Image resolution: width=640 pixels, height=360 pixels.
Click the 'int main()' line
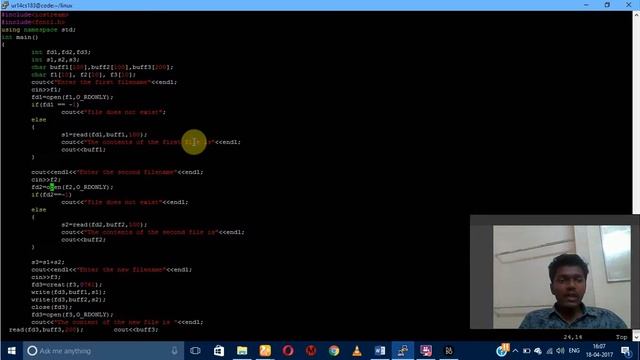pyautogui.click(x=20, y=37)
